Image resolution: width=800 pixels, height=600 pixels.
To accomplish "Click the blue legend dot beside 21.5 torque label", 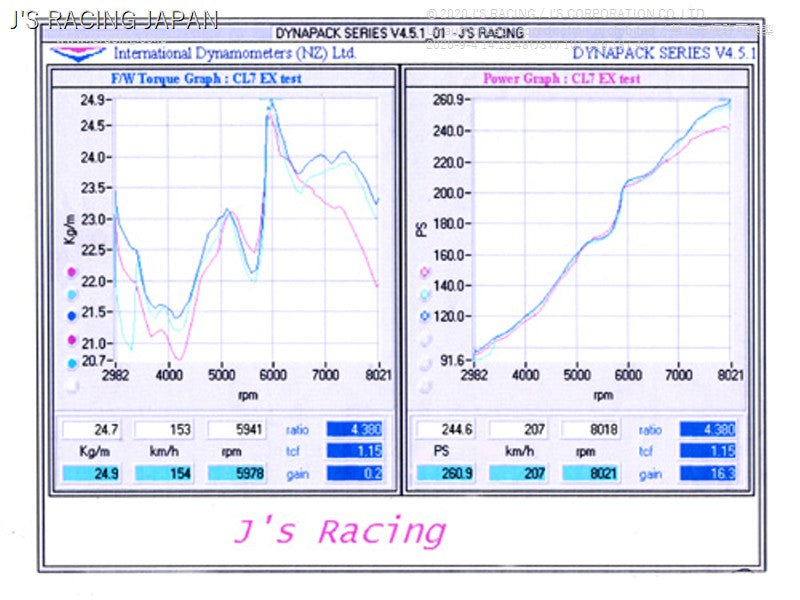I will (x=72, y=316).
